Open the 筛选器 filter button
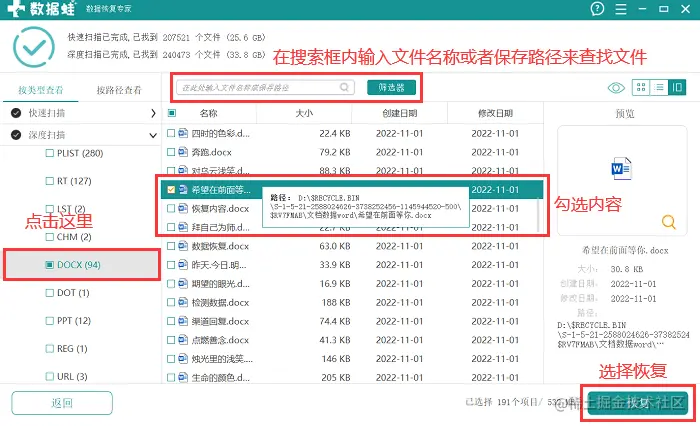Image resolution: width=700 pixels, height=426 pixels. 392,88
